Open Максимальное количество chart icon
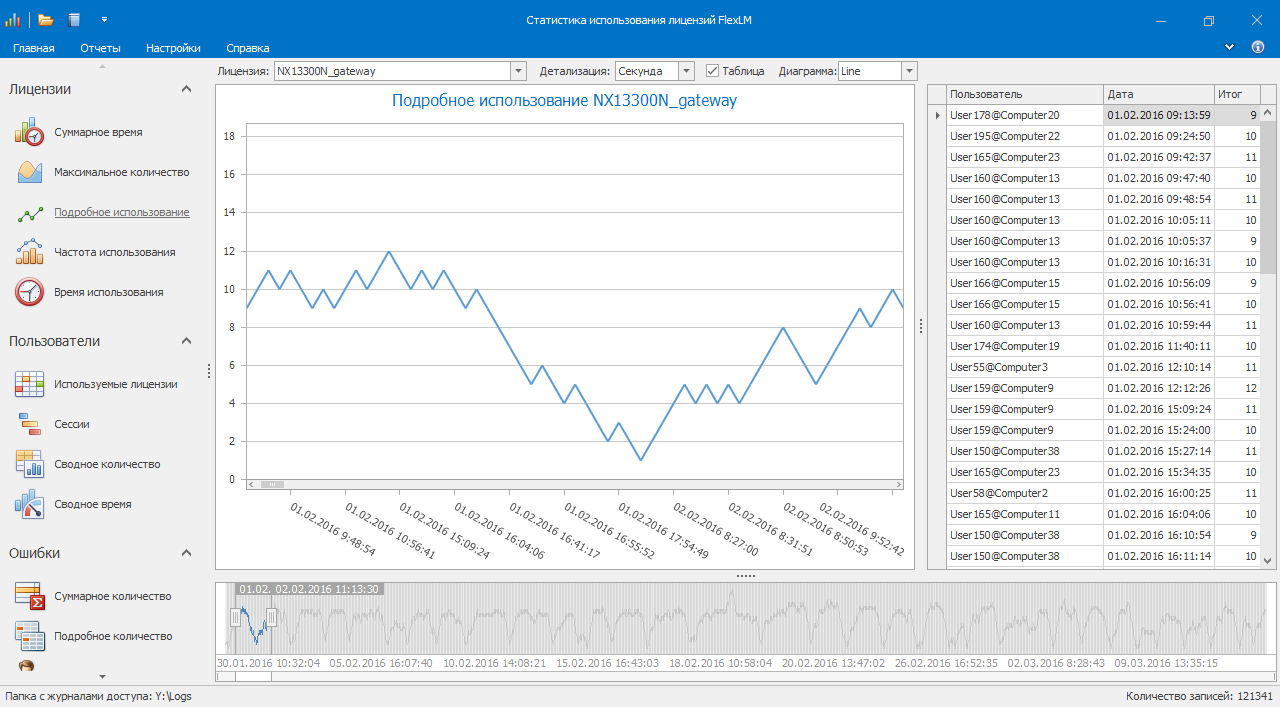 [x=30, y=172]
